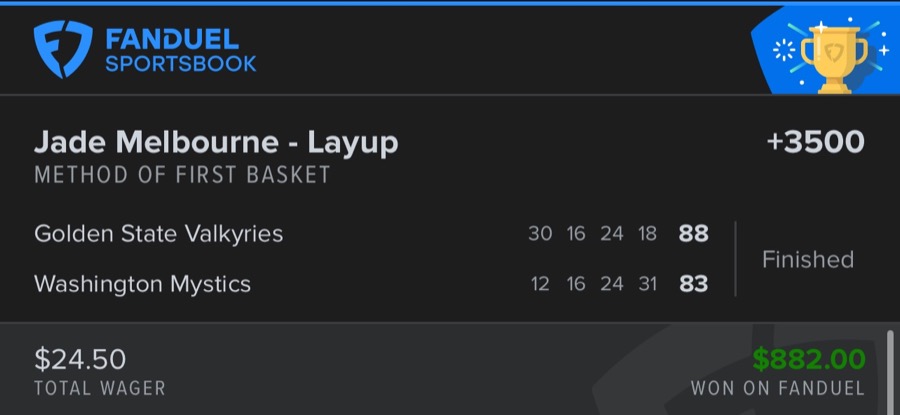Viewport: 900px width, 415px height.
Task: Click the FanDuel shield logo icon
Action: pos(63,50)
